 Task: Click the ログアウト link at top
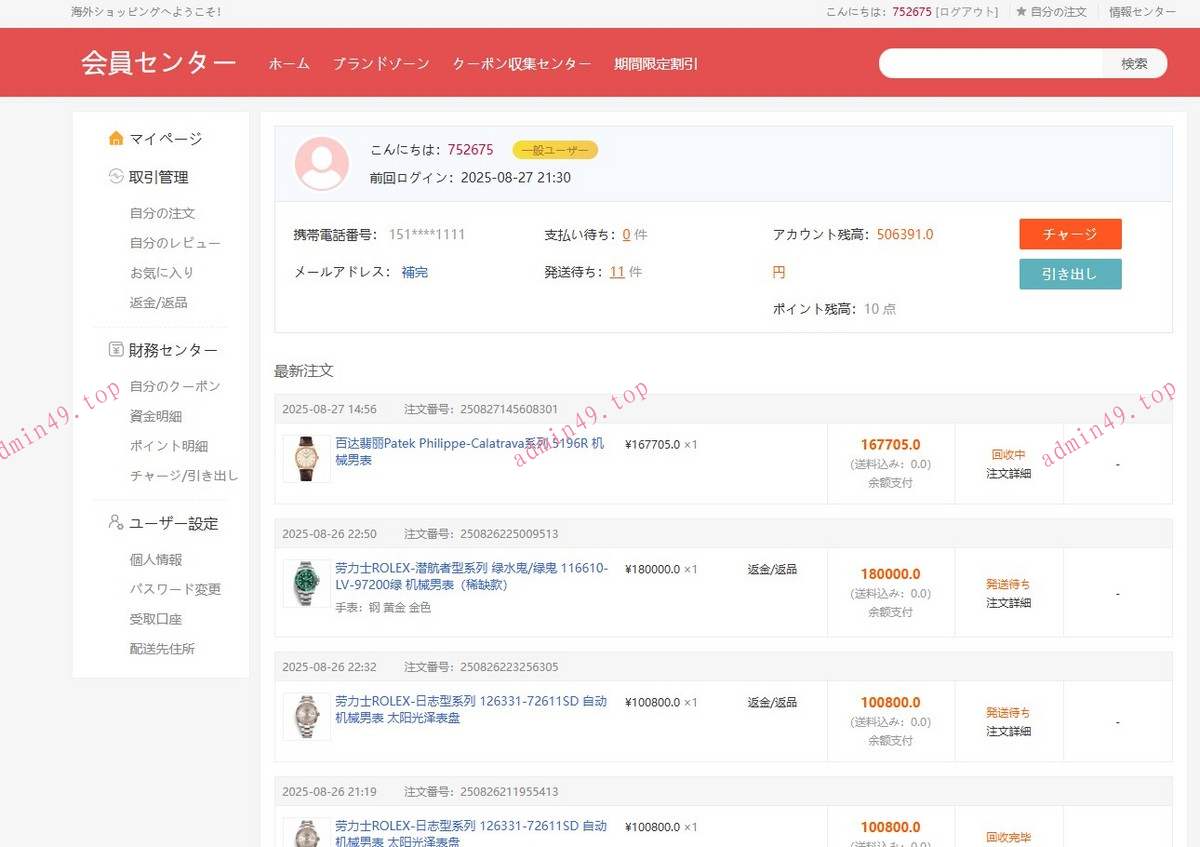coord(967,12)
